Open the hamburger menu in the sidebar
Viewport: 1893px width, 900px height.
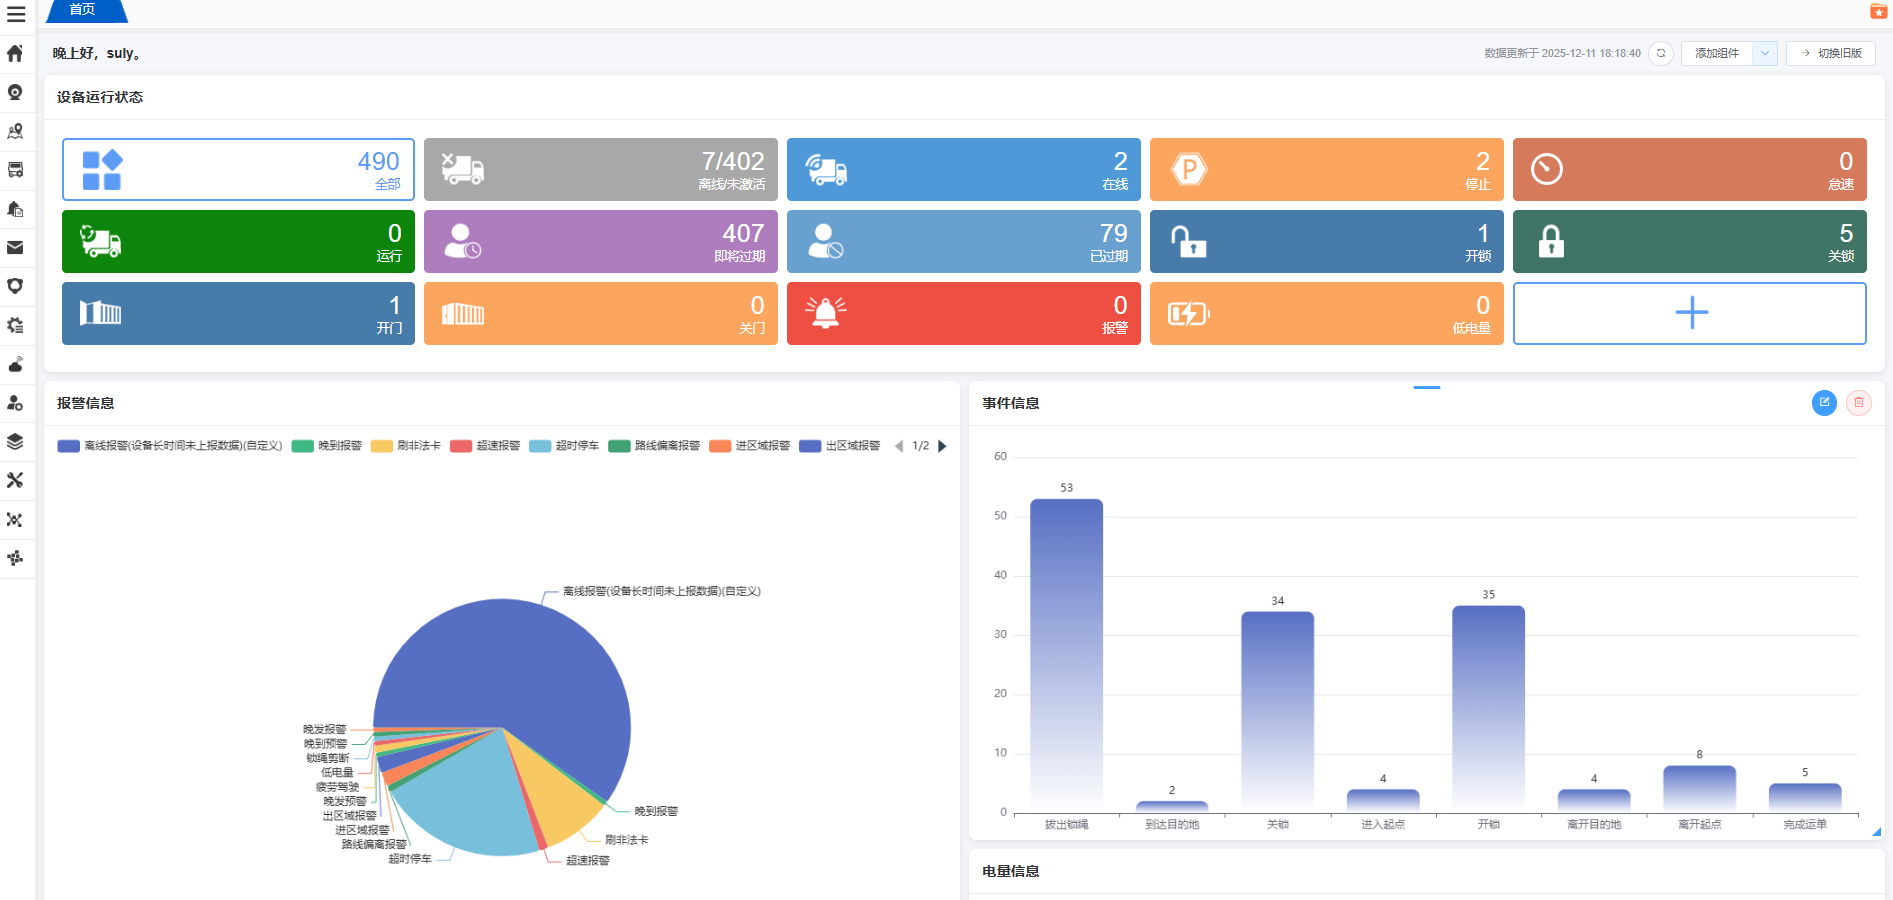(x=16, y=14)
